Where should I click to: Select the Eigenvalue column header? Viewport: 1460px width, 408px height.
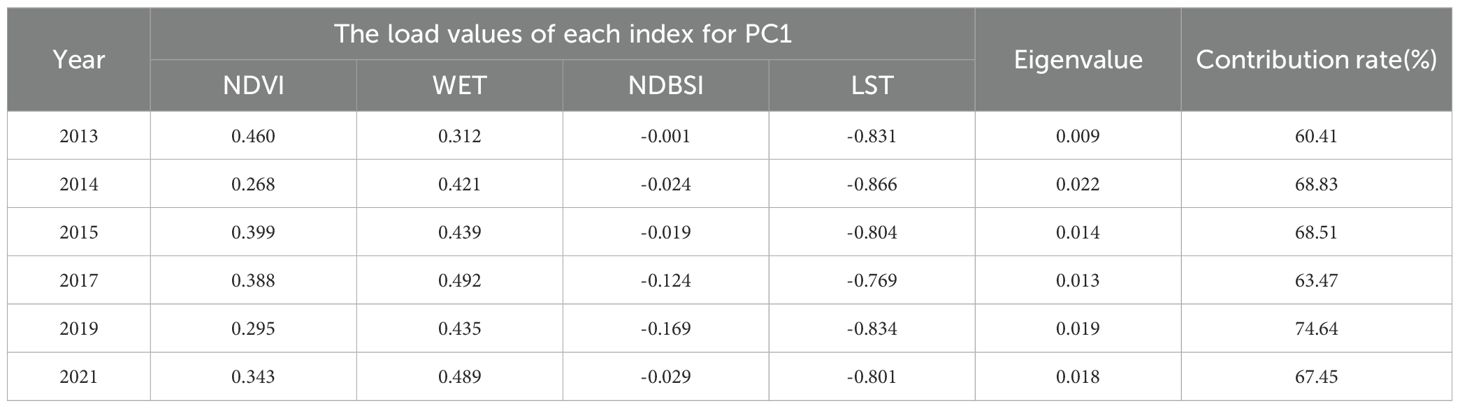tap(1077, 61)
